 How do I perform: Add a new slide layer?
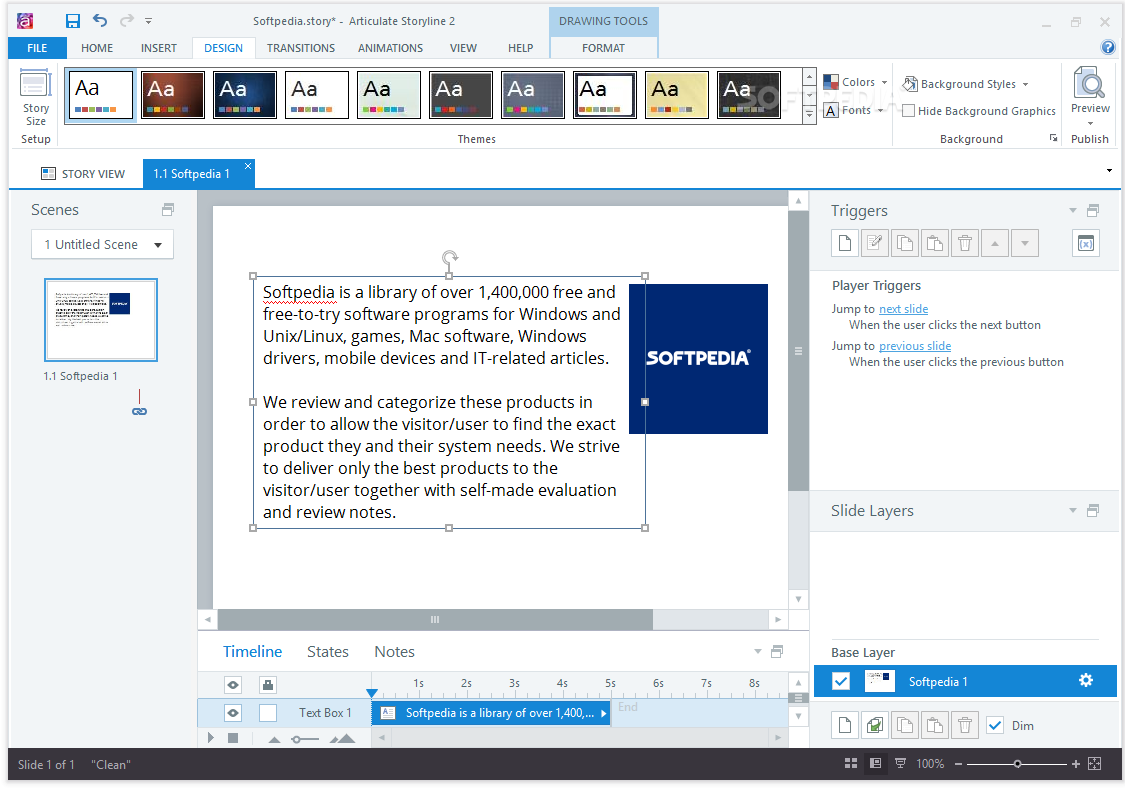click(845, 726)
